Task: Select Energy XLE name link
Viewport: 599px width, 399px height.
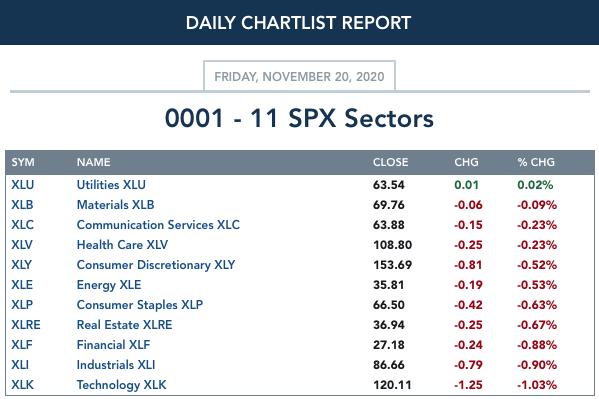Action: 109,285
